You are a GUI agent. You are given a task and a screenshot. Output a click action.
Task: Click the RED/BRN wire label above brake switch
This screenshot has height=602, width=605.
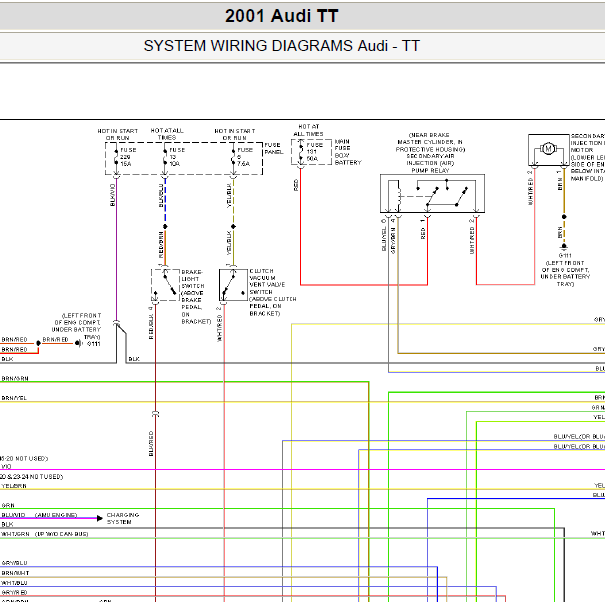[x=161, y=245]
